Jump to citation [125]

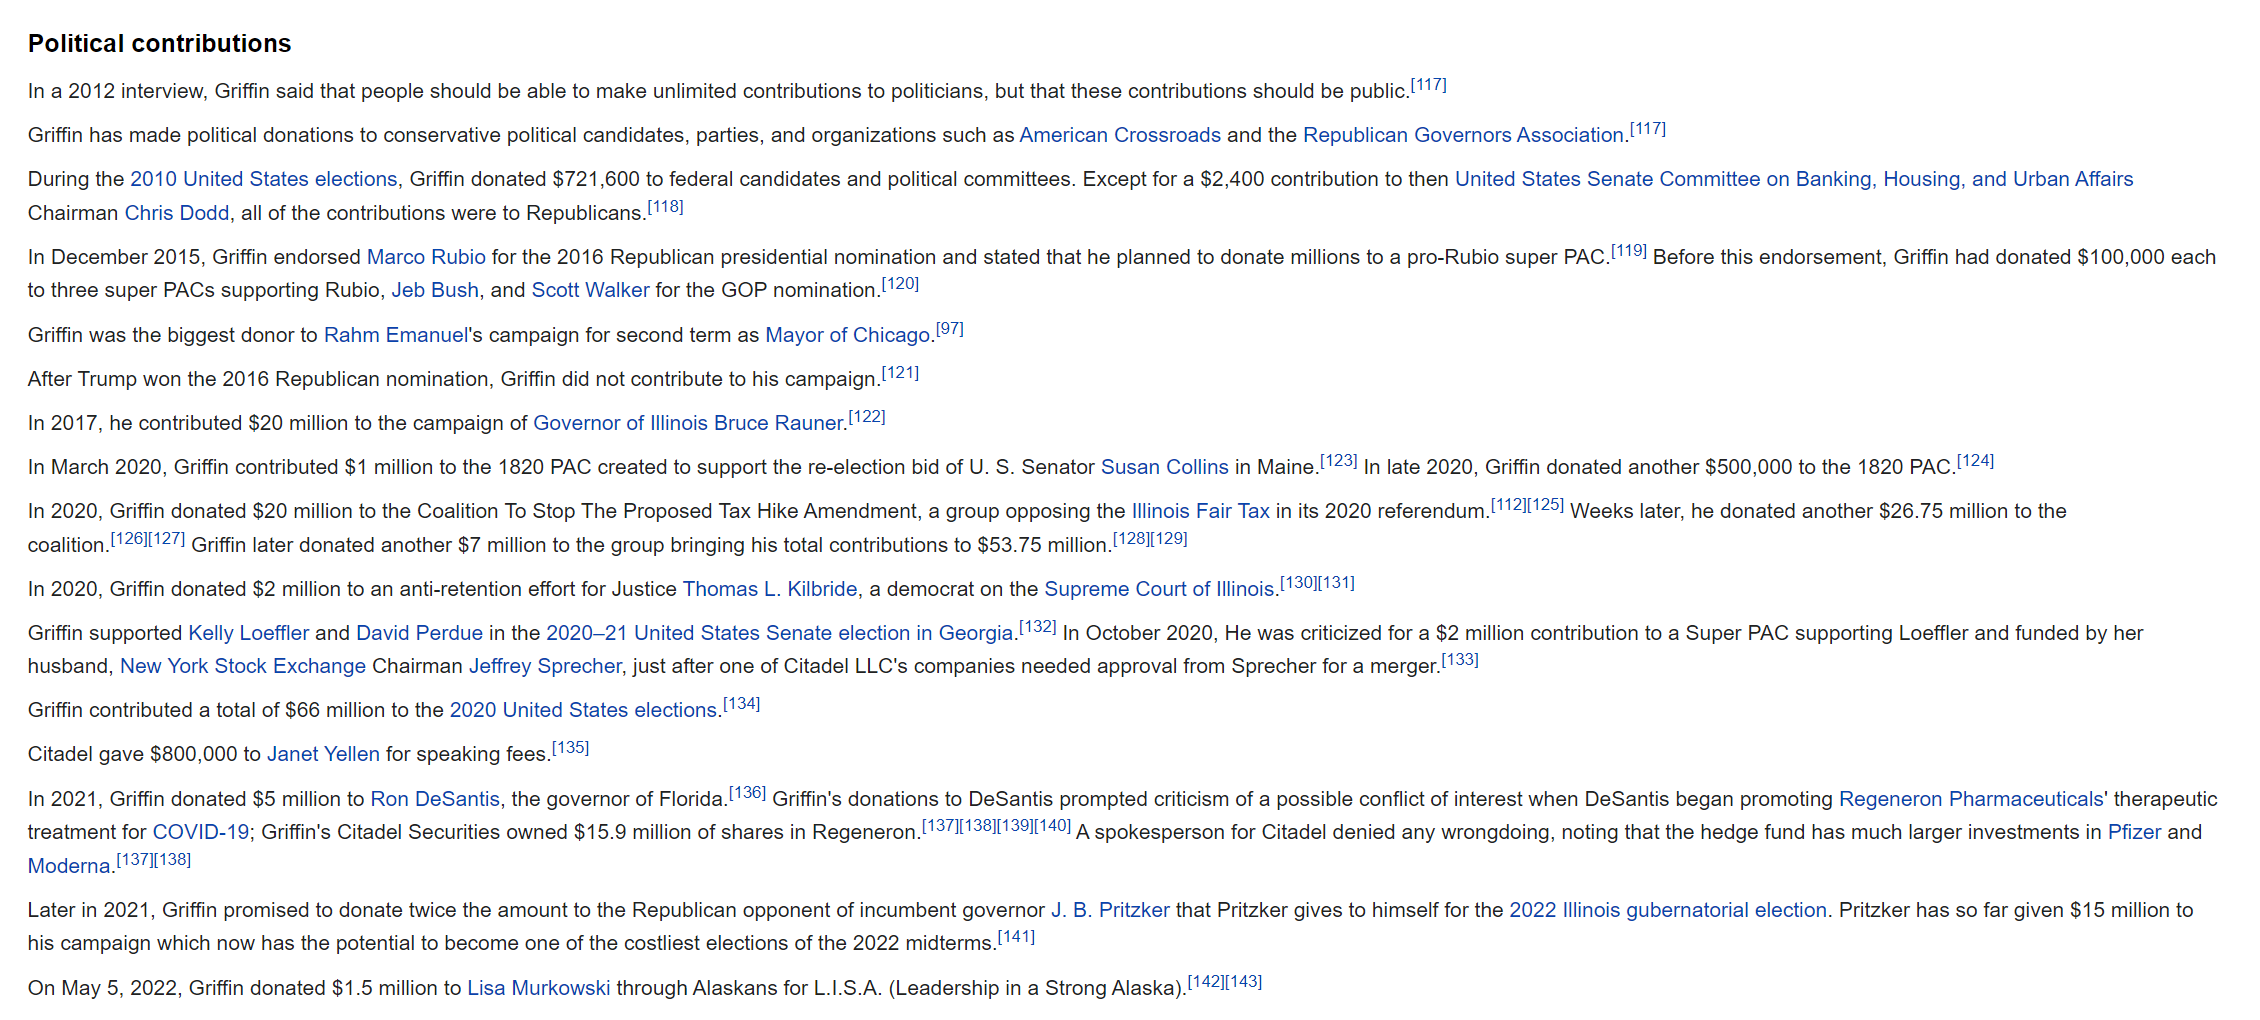pyautogui.click(x=1546, y=505)
